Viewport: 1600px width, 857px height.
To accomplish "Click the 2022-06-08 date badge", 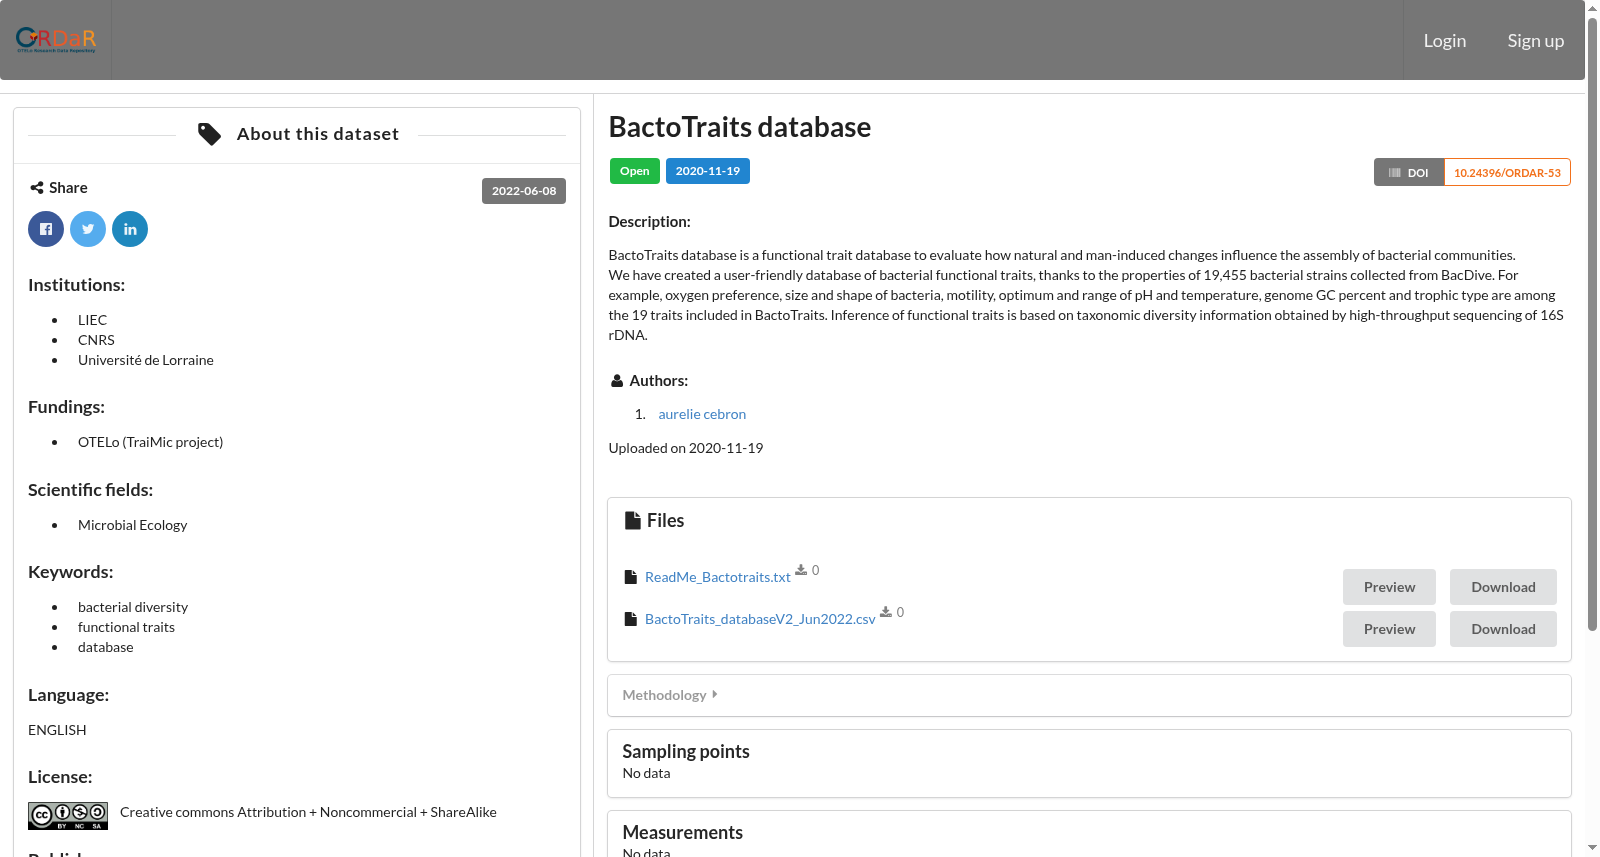I will [x=524, y=191].
